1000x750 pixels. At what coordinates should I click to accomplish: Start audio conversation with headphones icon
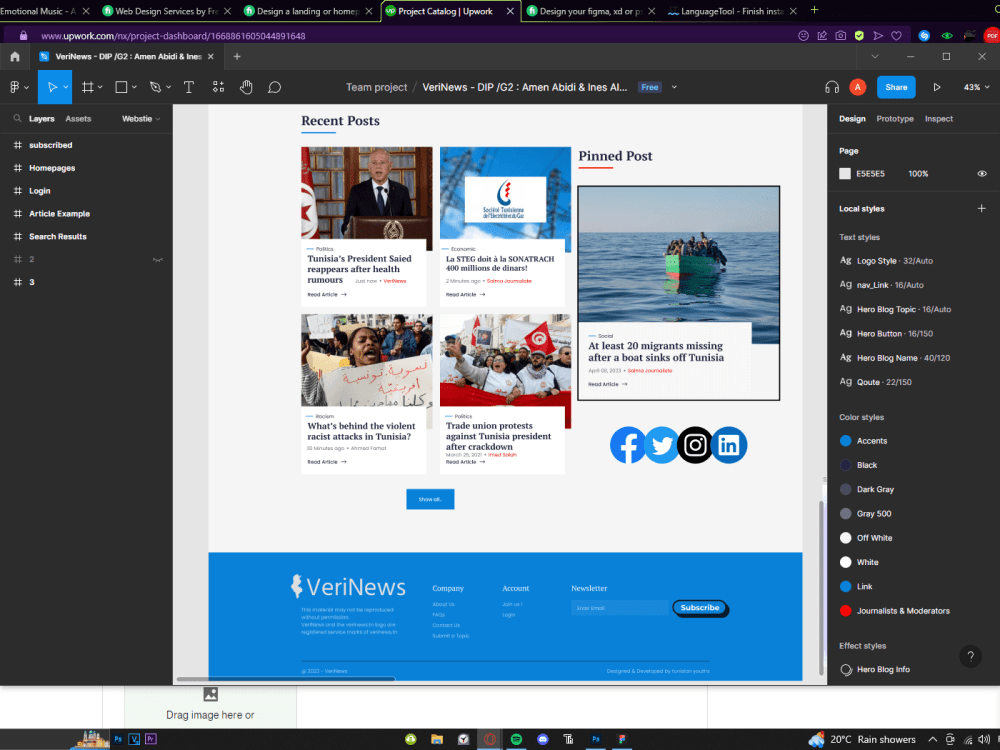coord(832,87)
